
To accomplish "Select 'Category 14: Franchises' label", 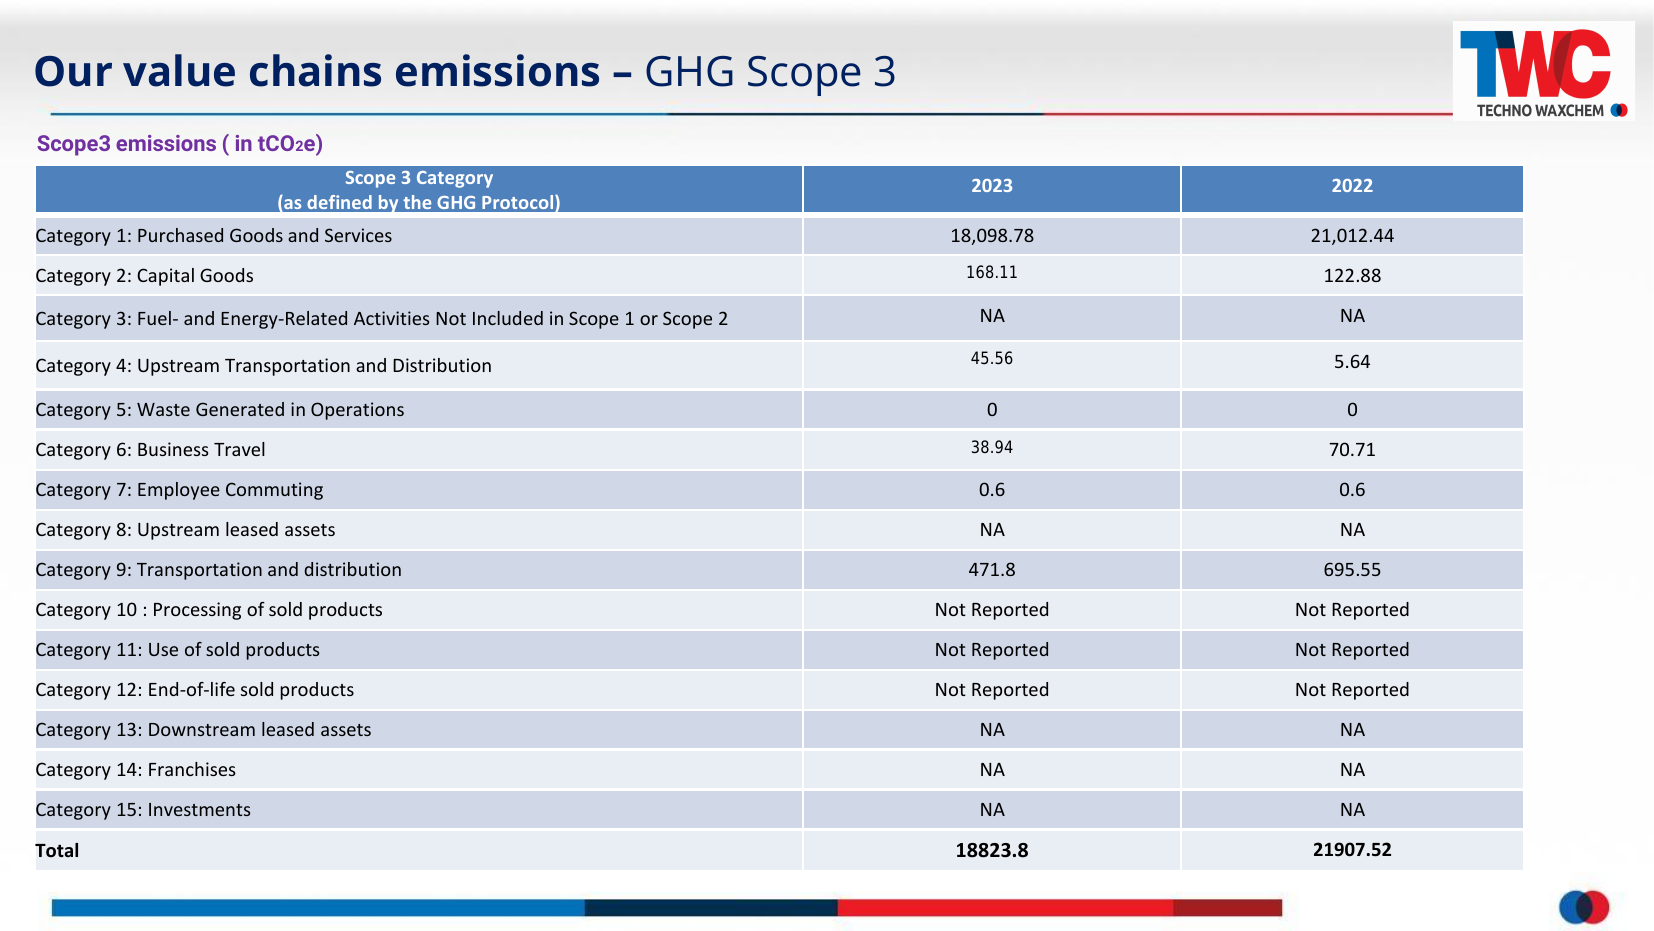I will pyautogui.click(x=135, y=770).
